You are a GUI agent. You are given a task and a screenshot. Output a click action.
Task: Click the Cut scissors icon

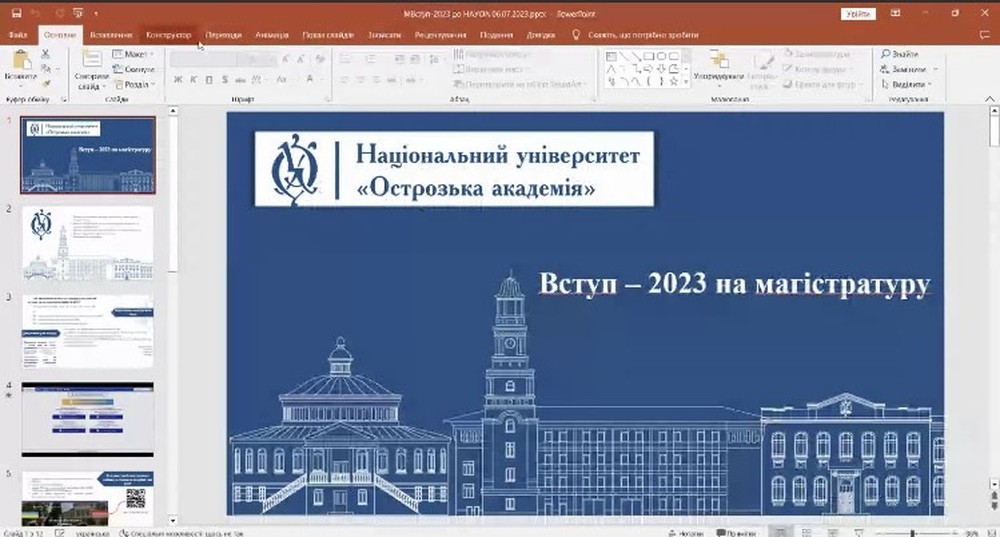point(46,54)
